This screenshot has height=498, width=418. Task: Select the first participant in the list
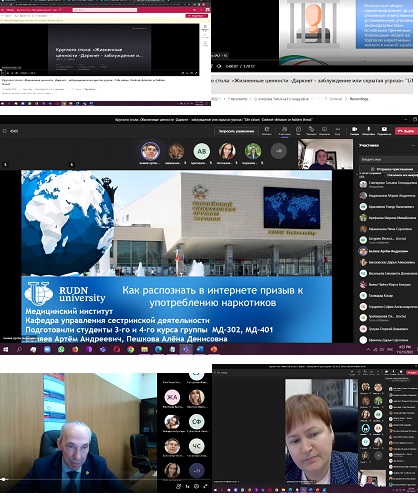pos(388,184)
